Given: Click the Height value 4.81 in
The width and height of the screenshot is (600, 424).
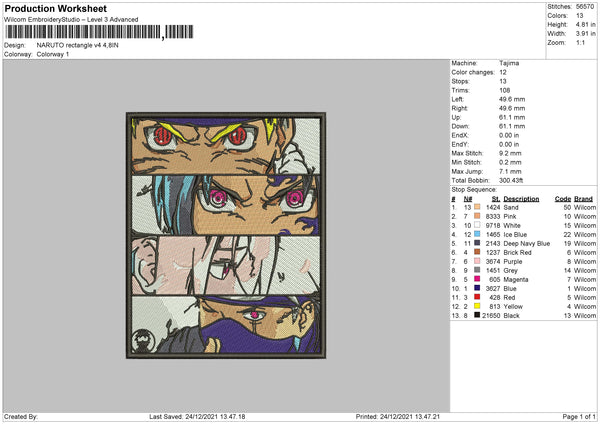Looking at the screenshot, I should click(585, 24).
